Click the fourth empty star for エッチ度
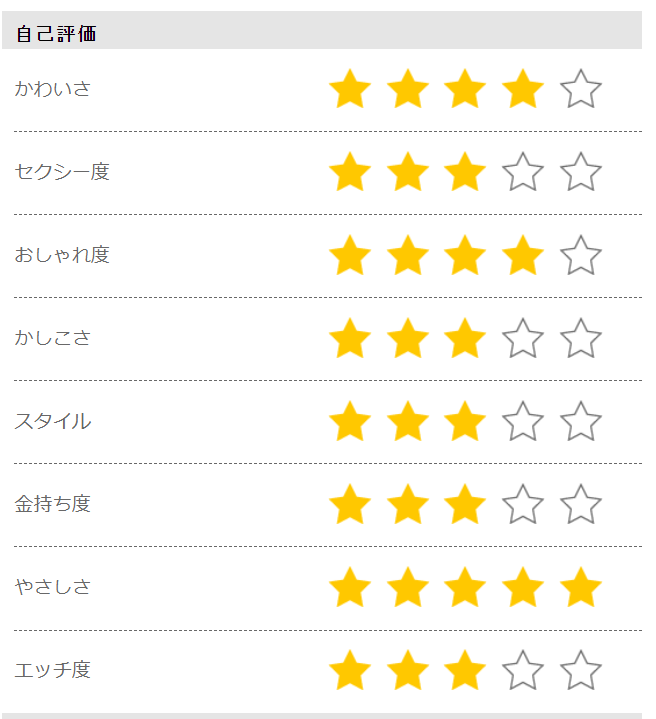 [x=523, y=671]
